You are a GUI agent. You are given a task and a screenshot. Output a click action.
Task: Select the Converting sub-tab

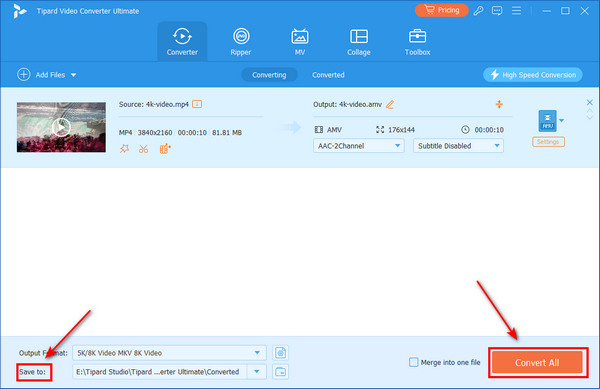coord(269,75)
